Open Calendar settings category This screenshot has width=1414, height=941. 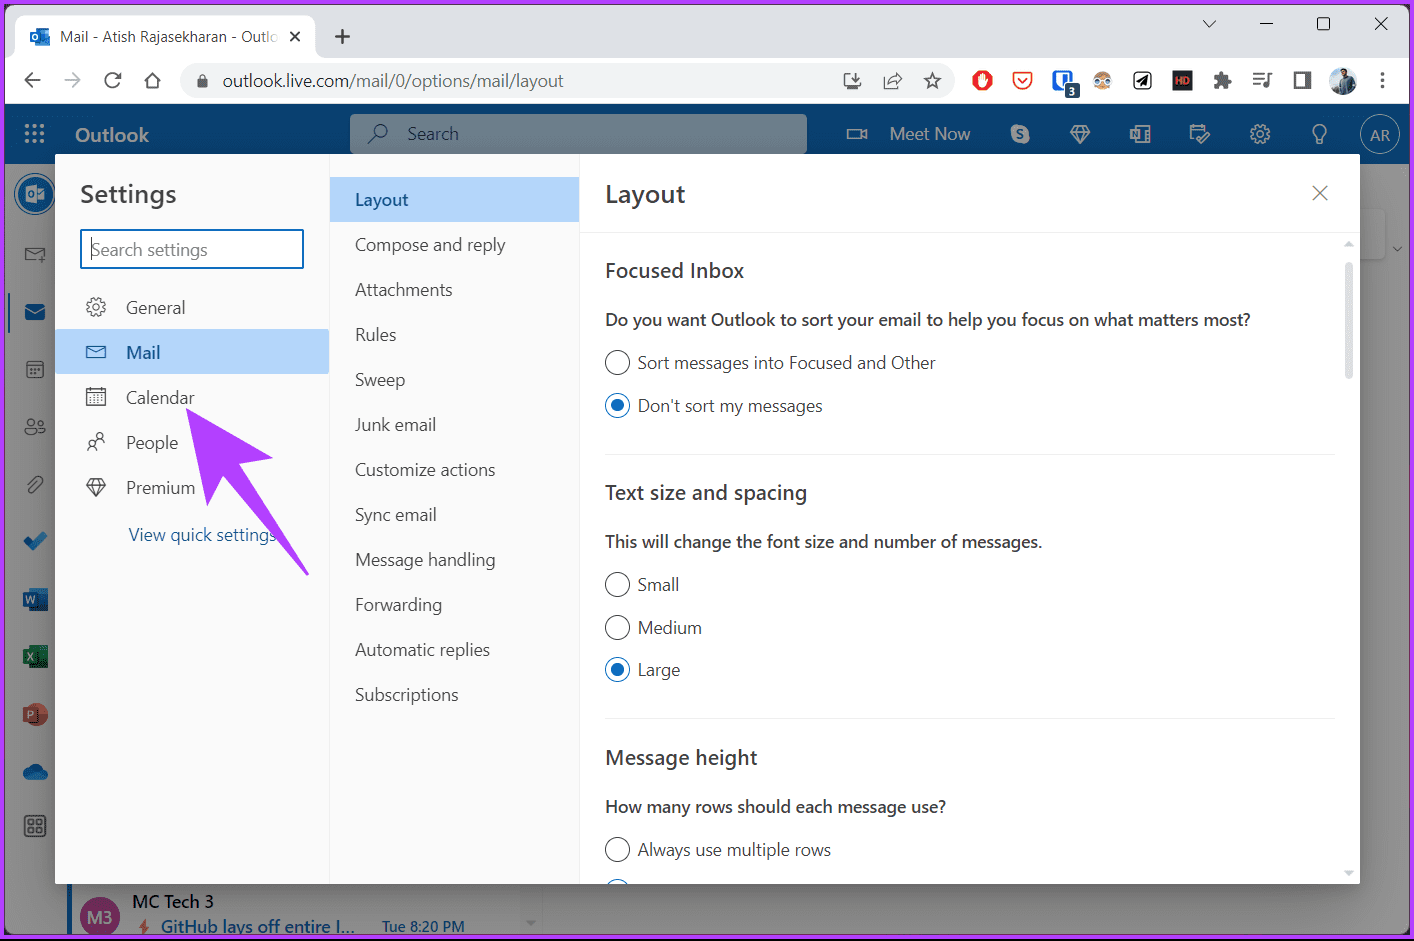pos(192,397)
